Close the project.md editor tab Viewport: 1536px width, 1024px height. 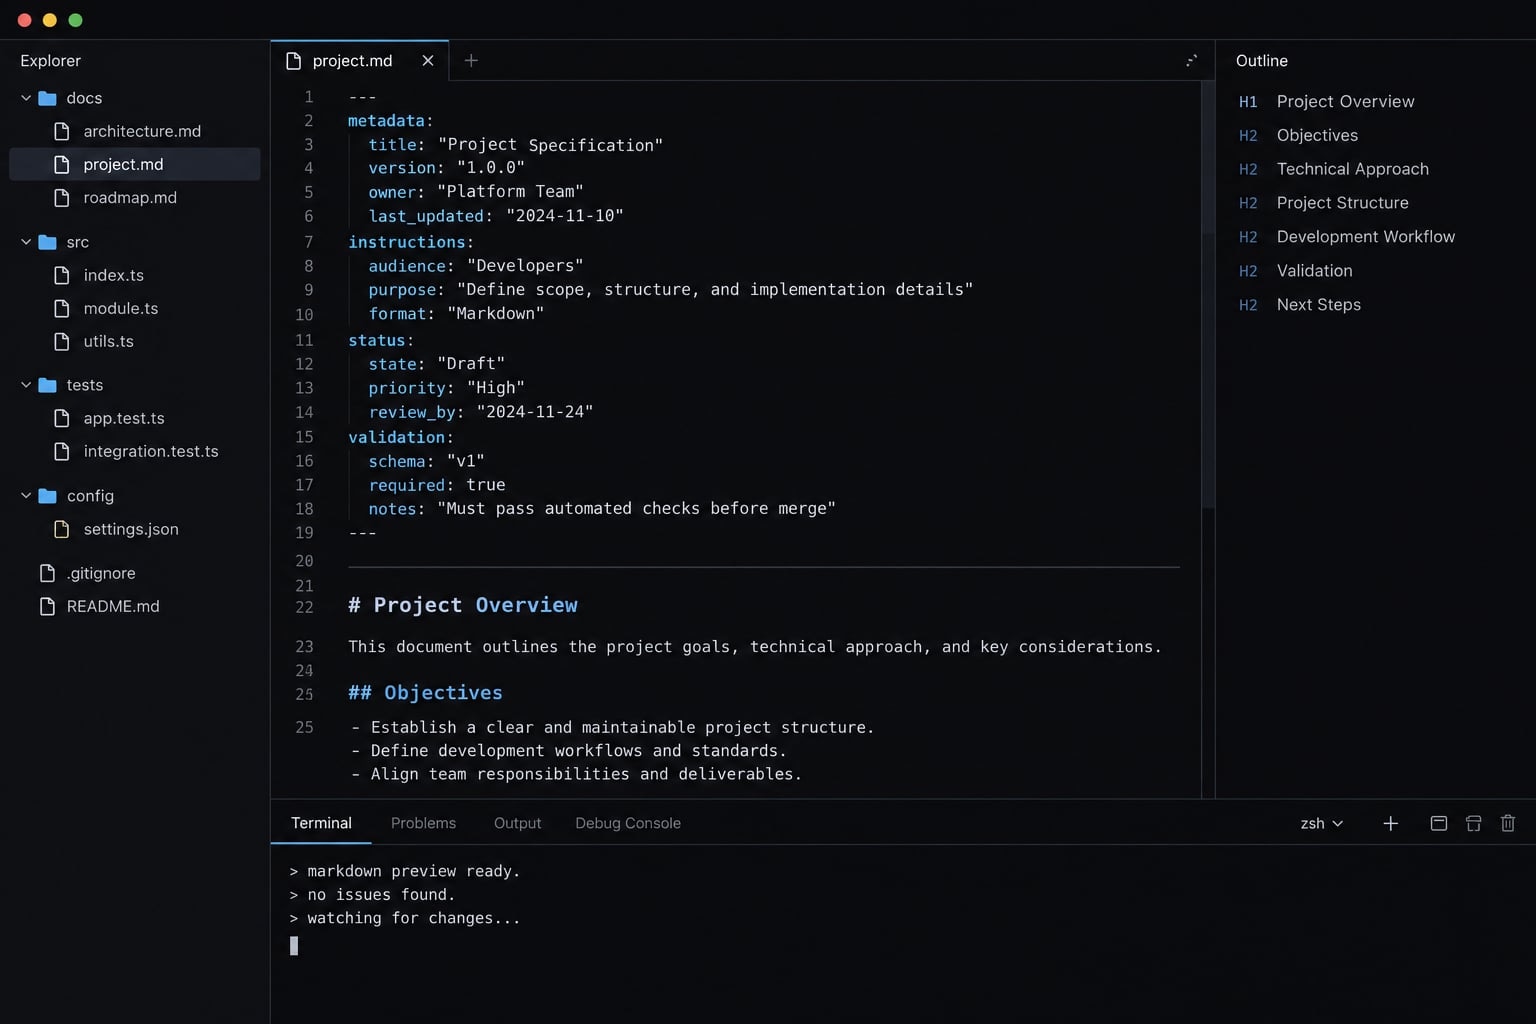[428, 61]
